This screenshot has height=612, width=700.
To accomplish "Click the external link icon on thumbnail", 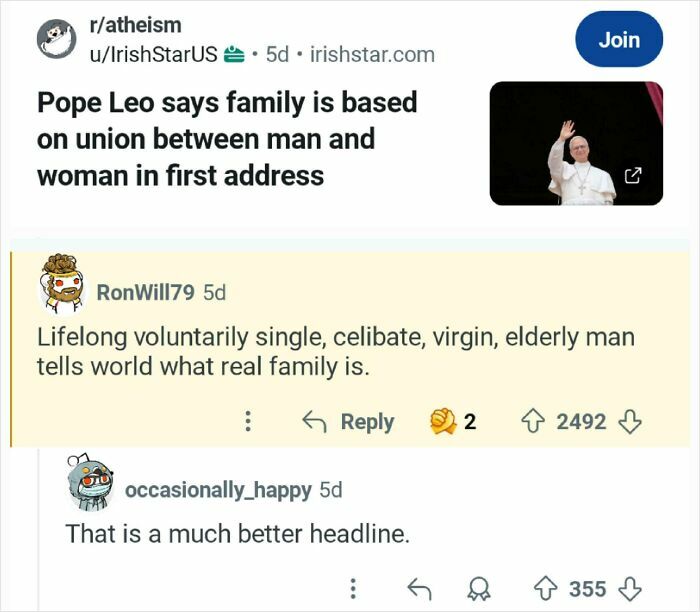I will (x=633, y=177).
